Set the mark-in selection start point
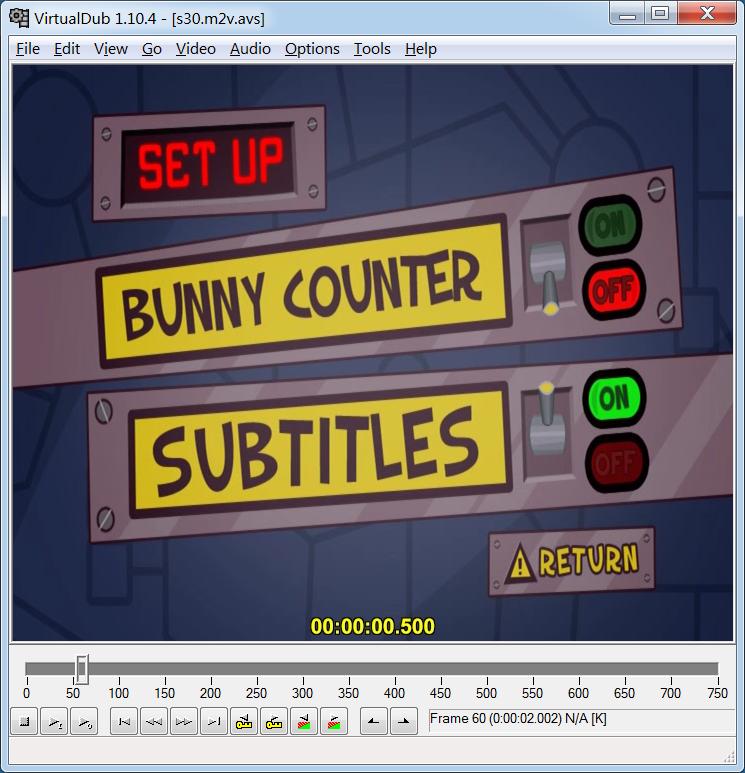 point(374,721)
